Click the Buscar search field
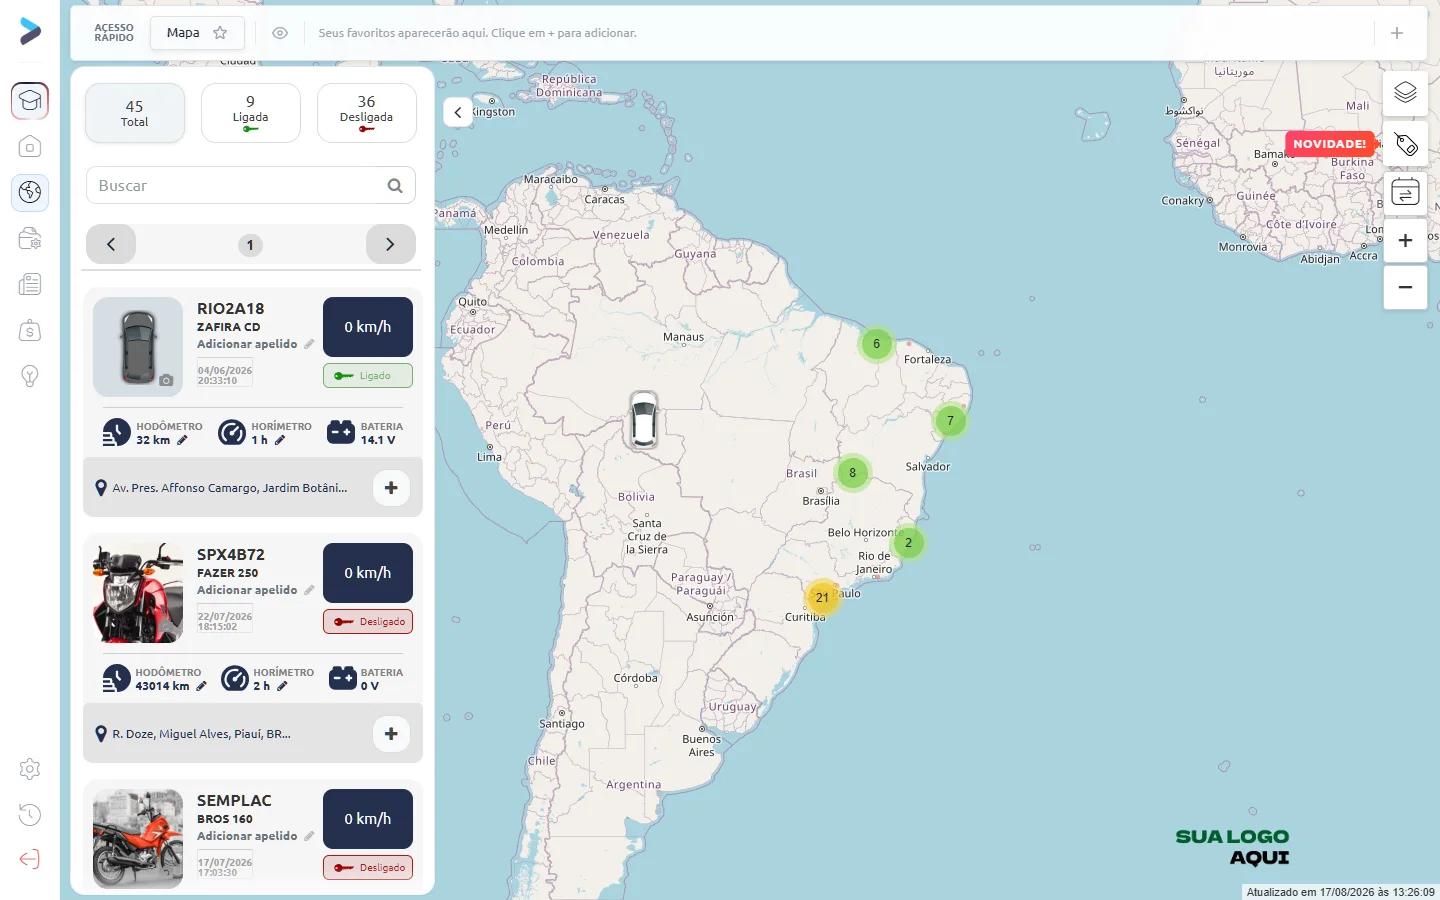1440x900 pixels. click(x=251, y=186)
